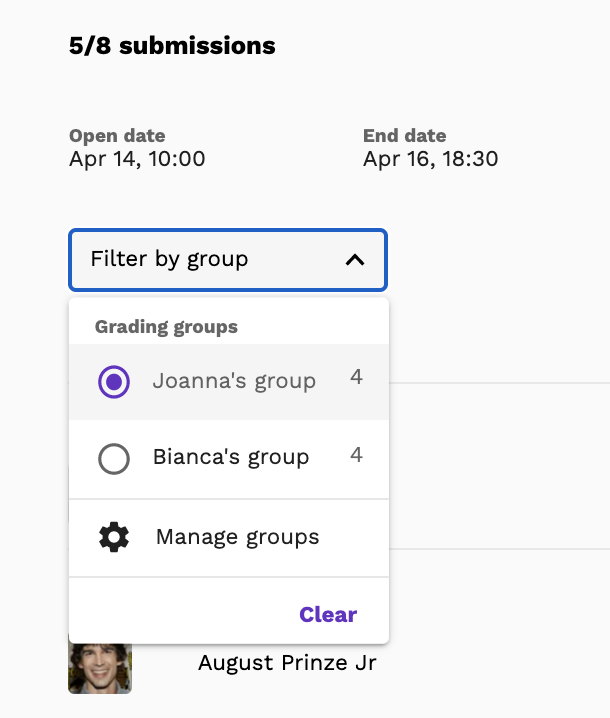Click the Filter by group label text
This screenshot has width=610, height=718.
[169, 260]
